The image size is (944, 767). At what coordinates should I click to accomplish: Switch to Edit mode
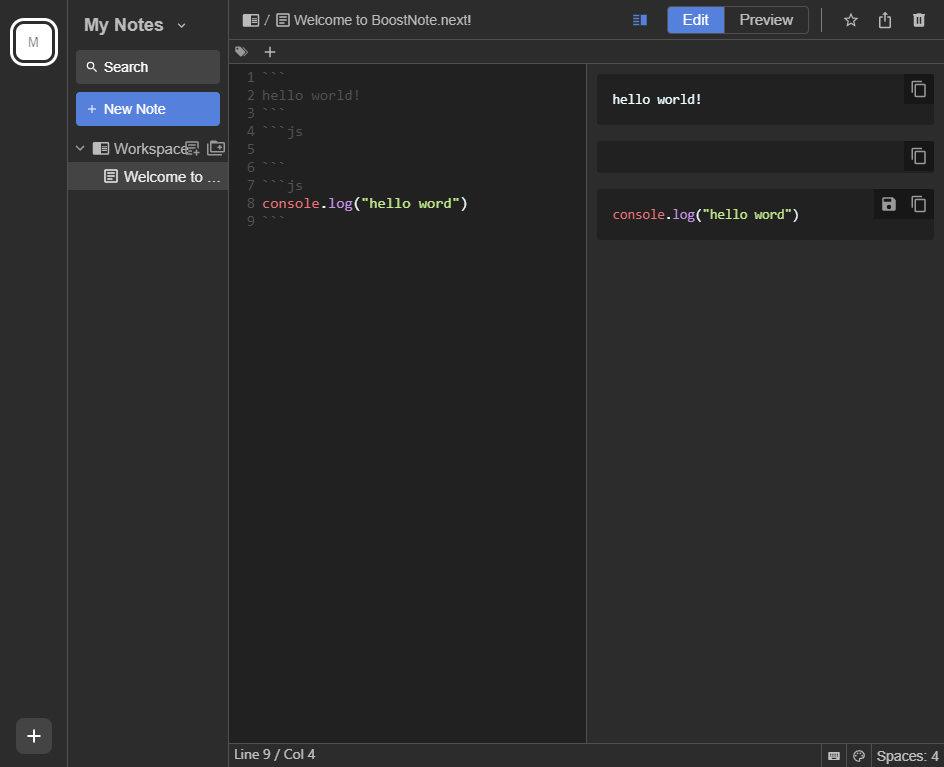pyautogui.click(x=695, y=20)
